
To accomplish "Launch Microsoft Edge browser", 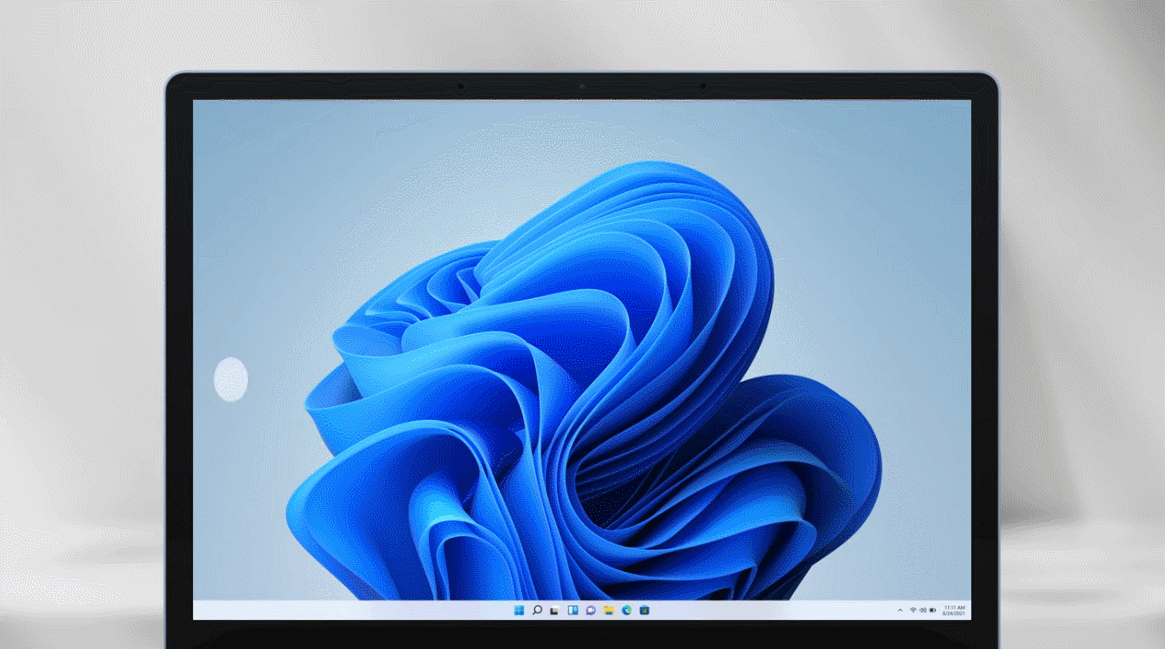I will 626,610.
